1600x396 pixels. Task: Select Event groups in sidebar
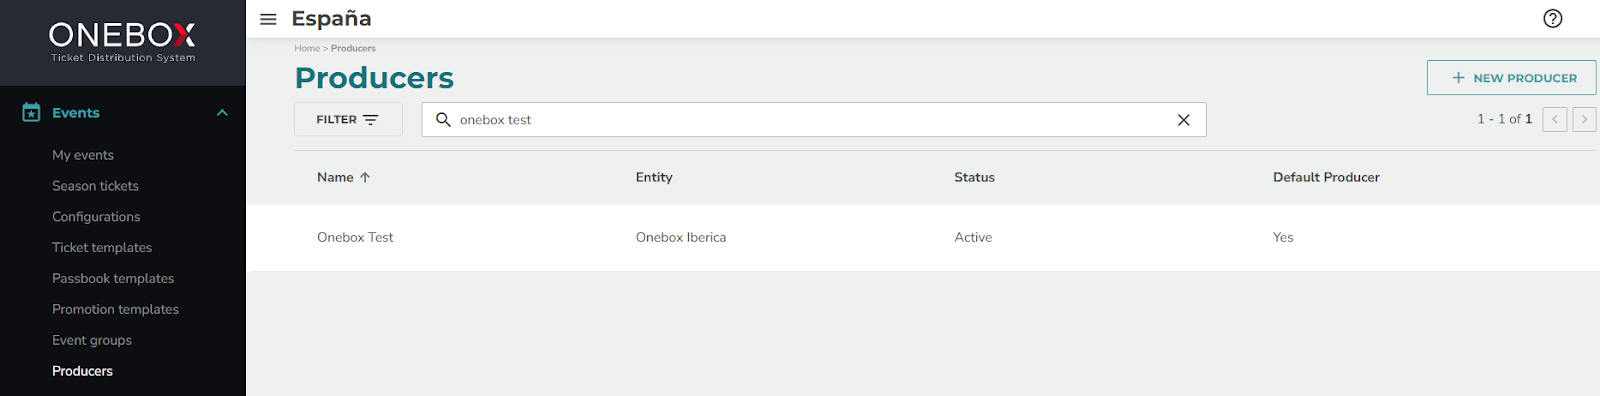pyautogui.click(x=92, y=341)
